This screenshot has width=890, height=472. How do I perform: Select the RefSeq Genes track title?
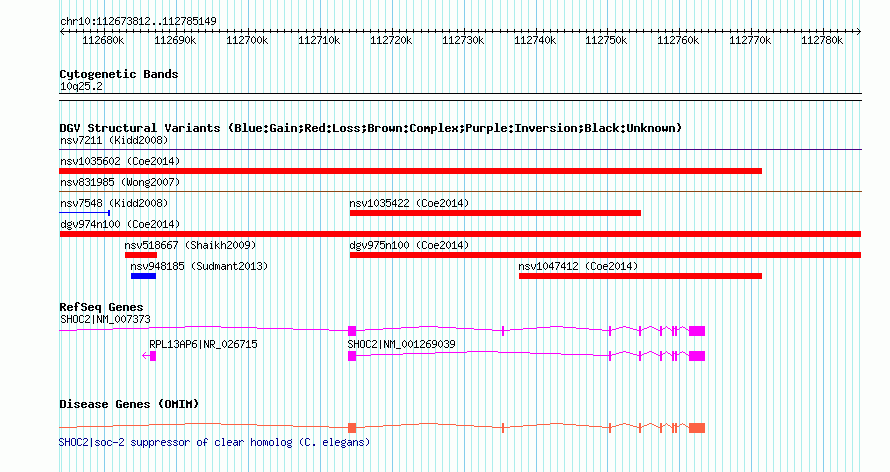pos(101,307)
